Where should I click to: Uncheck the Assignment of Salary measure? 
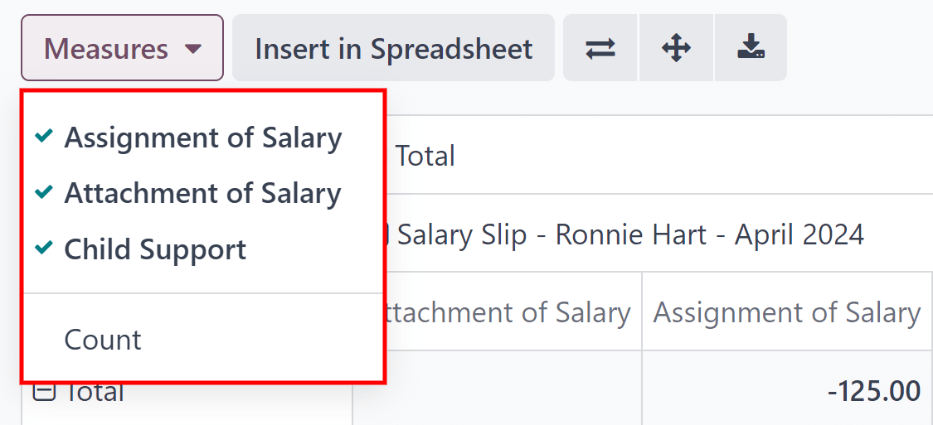[202, 137]
